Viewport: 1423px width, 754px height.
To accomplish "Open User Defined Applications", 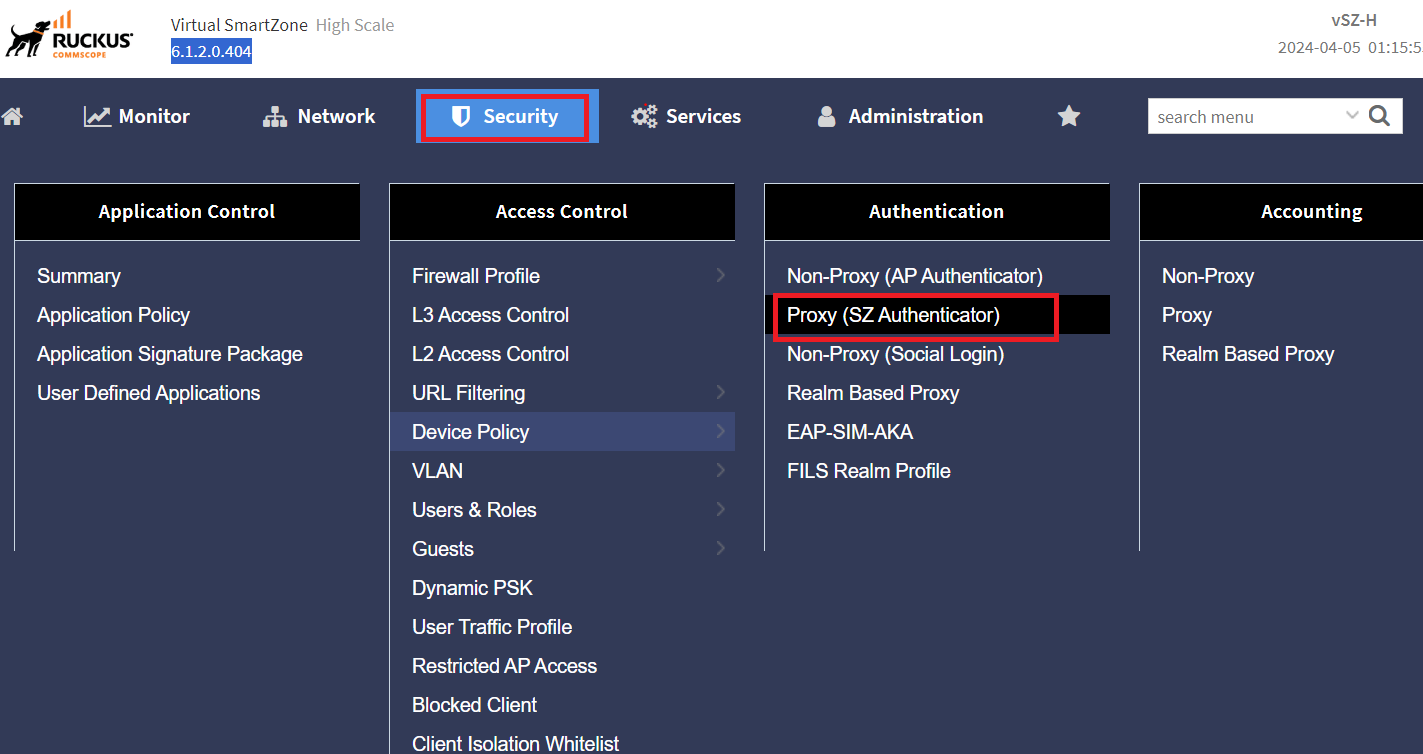I will pos(149,393).
